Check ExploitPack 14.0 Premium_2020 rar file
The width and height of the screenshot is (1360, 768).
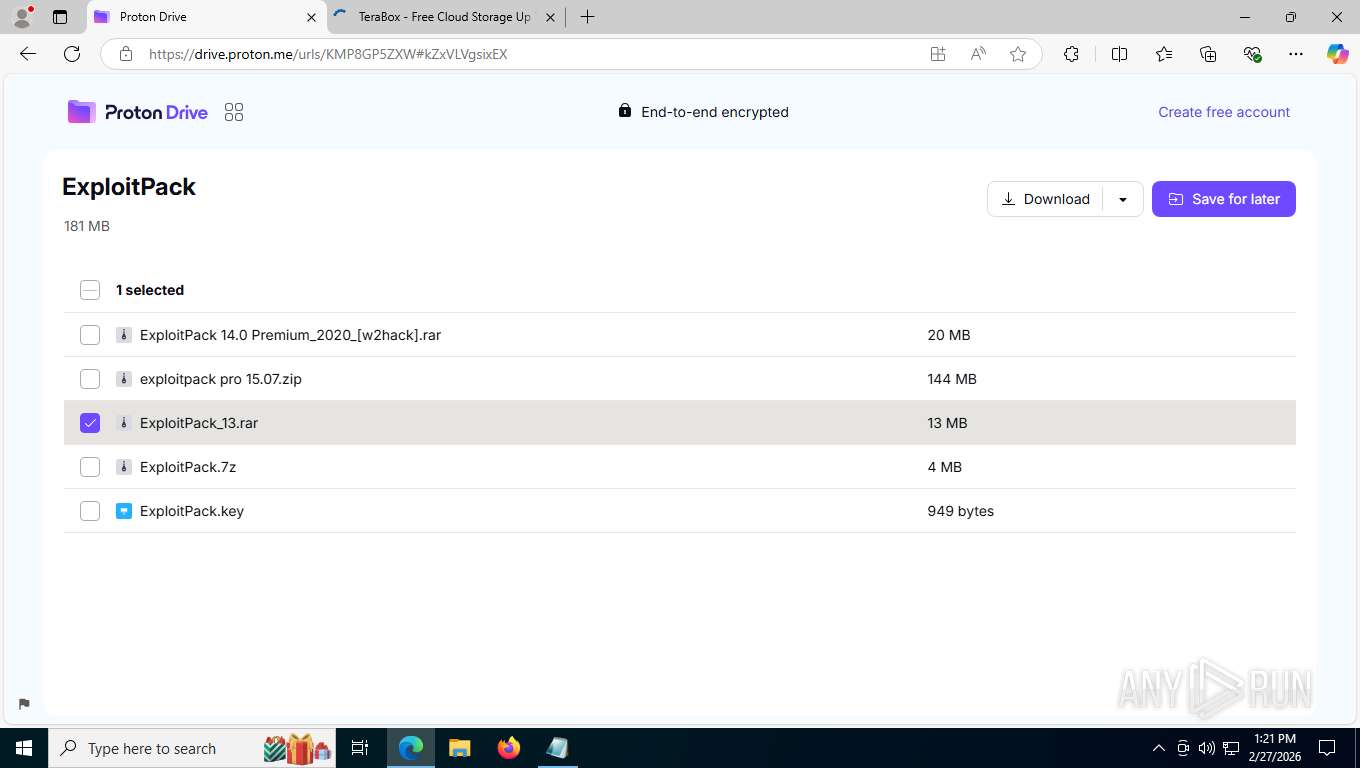coord(90,335)
